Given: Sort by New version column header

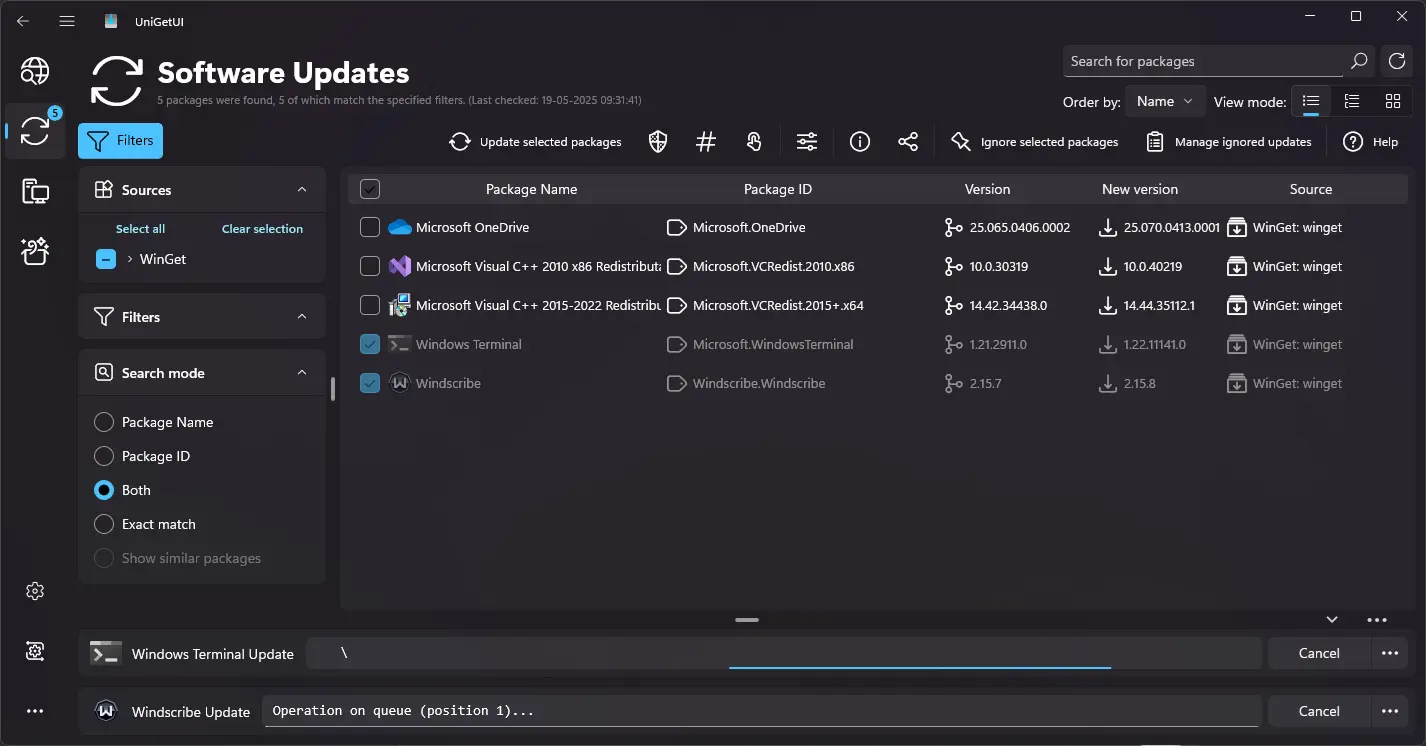Looking at the screenshot, I should click(x=1140, y=189).
